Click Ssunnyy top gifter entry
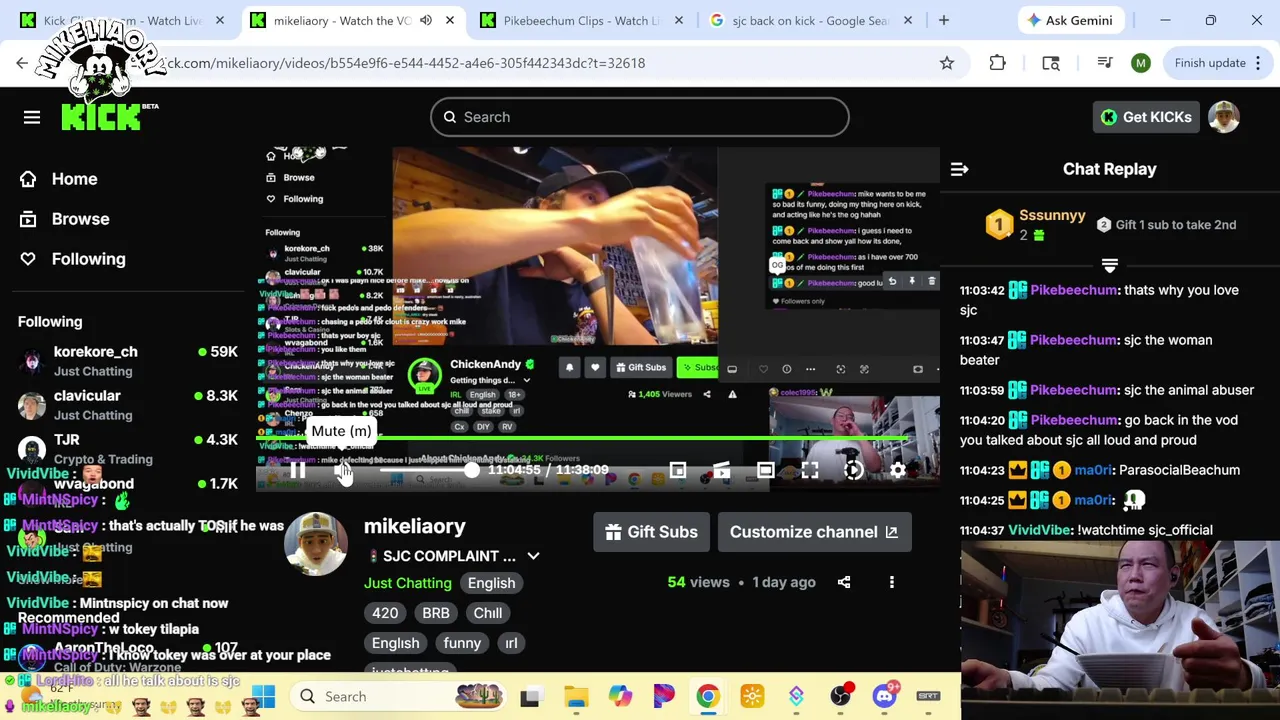The height and width of the screenshot is (720, 1280). [1036, 225]
